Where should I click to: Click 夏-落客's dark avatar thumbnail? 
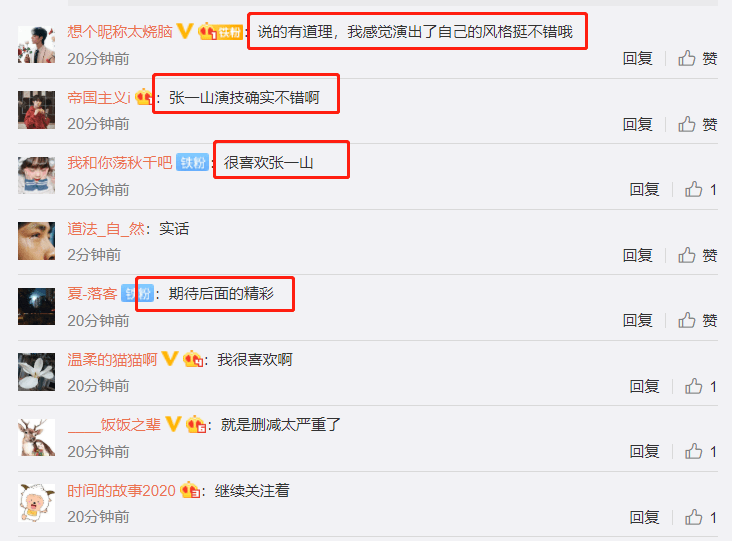click(x=36, y=307)
